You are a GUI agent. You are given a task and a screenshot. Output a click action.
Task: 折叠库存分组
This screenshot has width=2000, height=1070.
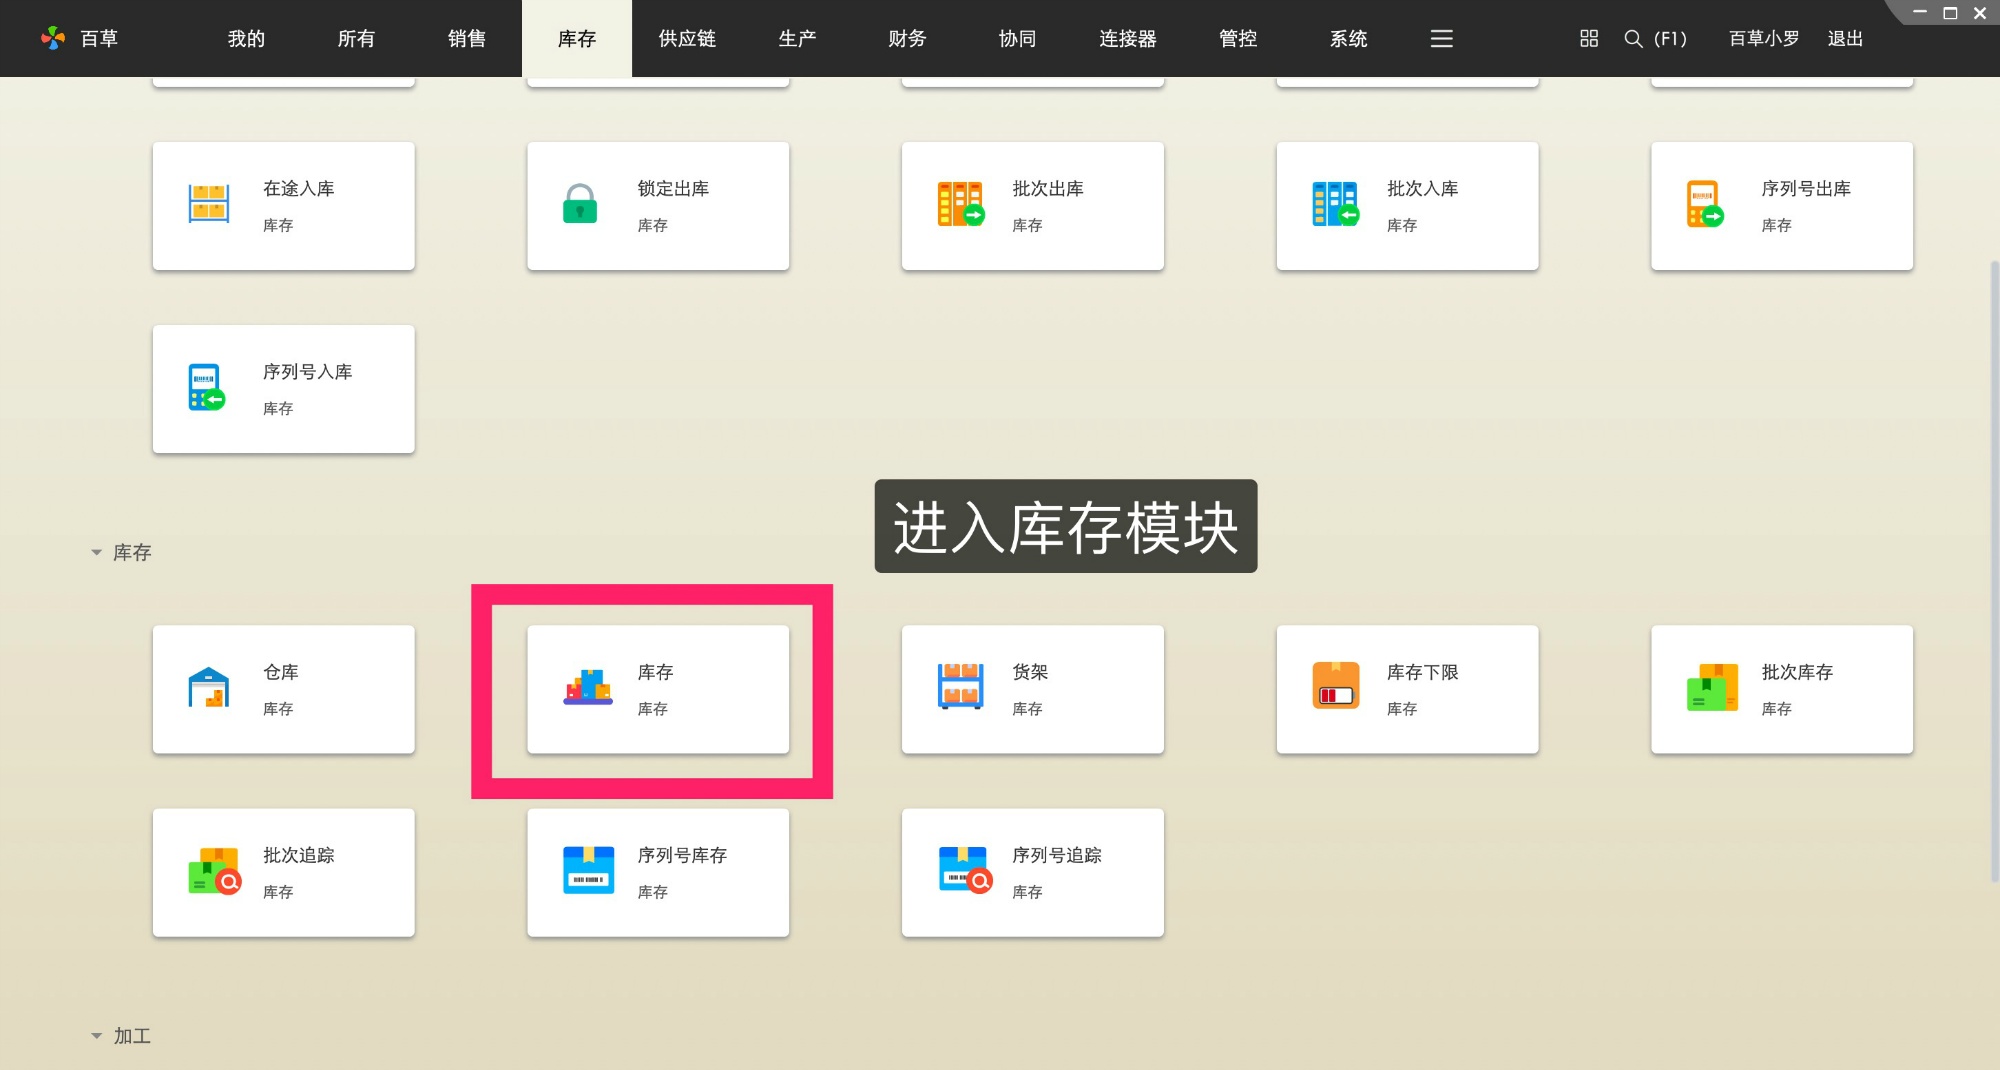coord(96,552)
